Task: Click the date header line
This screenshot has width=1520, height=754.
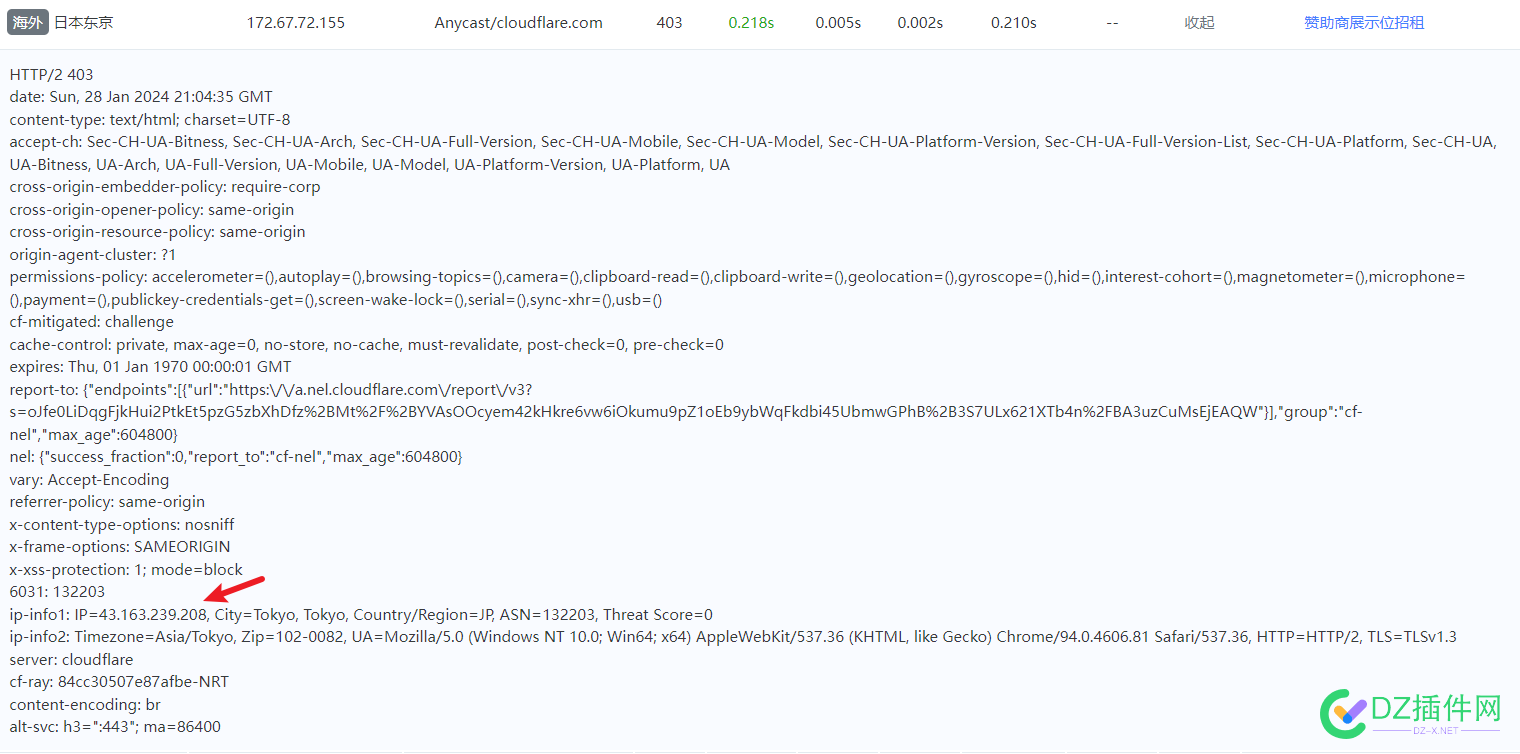Action: (x=141, y=97)
